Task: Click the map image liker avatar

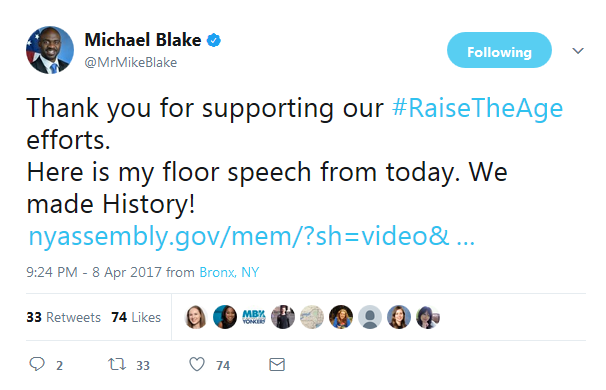Action: tap(312, 317)
